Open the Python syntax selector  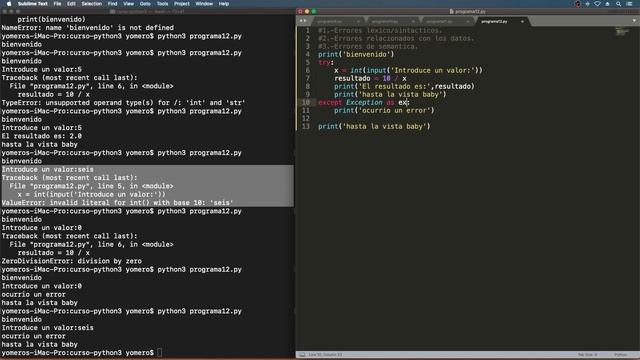620,355
